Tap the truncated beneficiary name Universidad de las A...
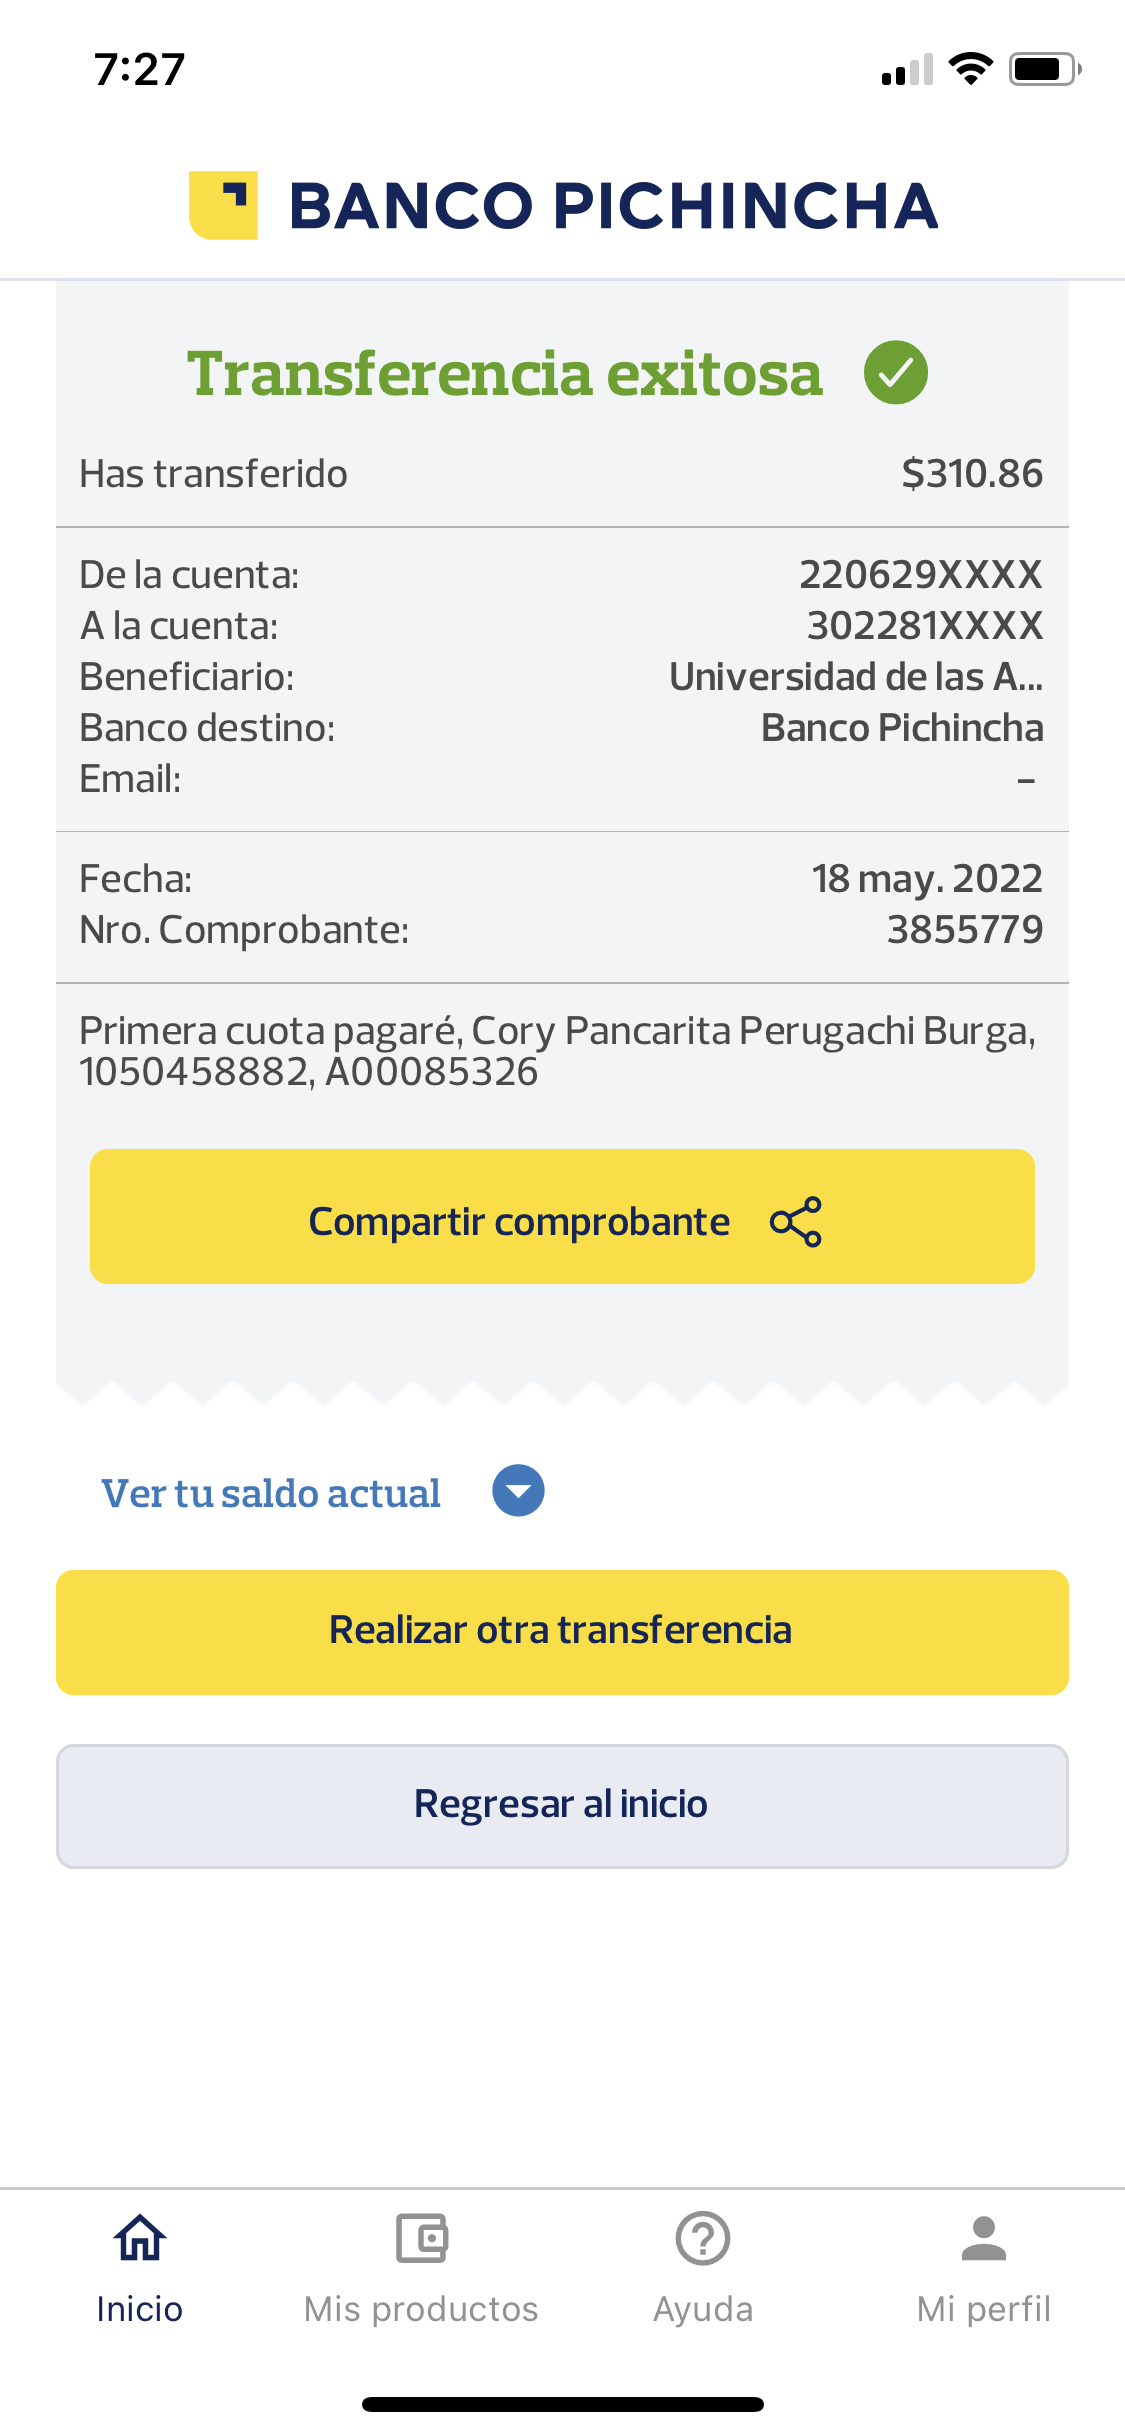Image resolution: width=1125 pixels, height=2436 pixels. (x=855, y=677)
